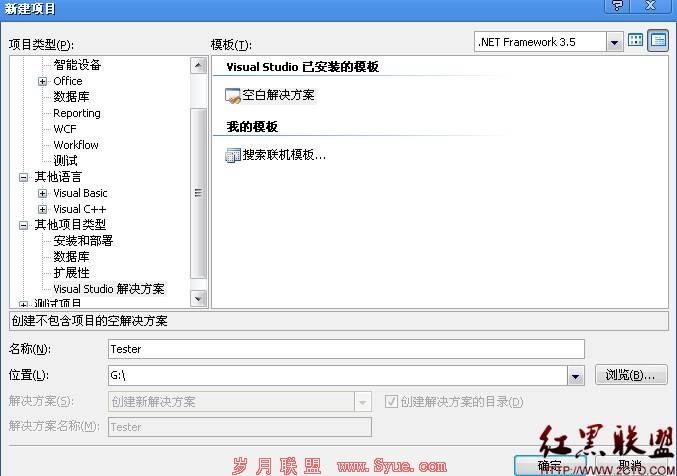Click the 解决方案名称 input field

240,427
